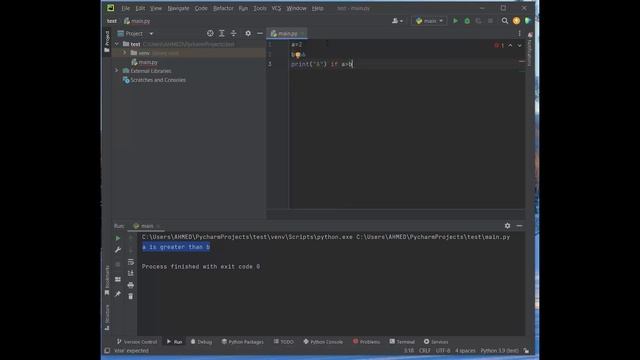This screenshot has width=640, height=360.
Task: Click the error stripe mark beside editor
Action: tap(522, 62)
